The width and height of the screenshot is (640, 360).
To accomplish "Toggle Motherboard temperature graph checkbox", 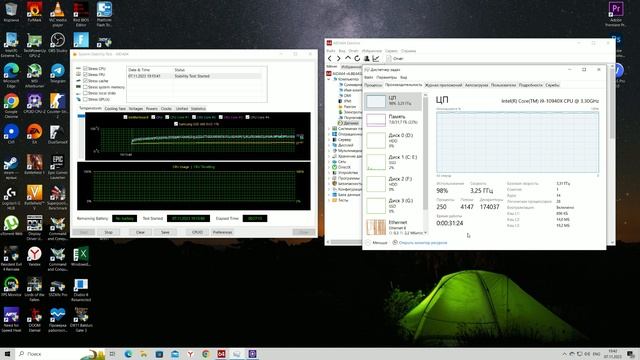I will pos(125,117).
